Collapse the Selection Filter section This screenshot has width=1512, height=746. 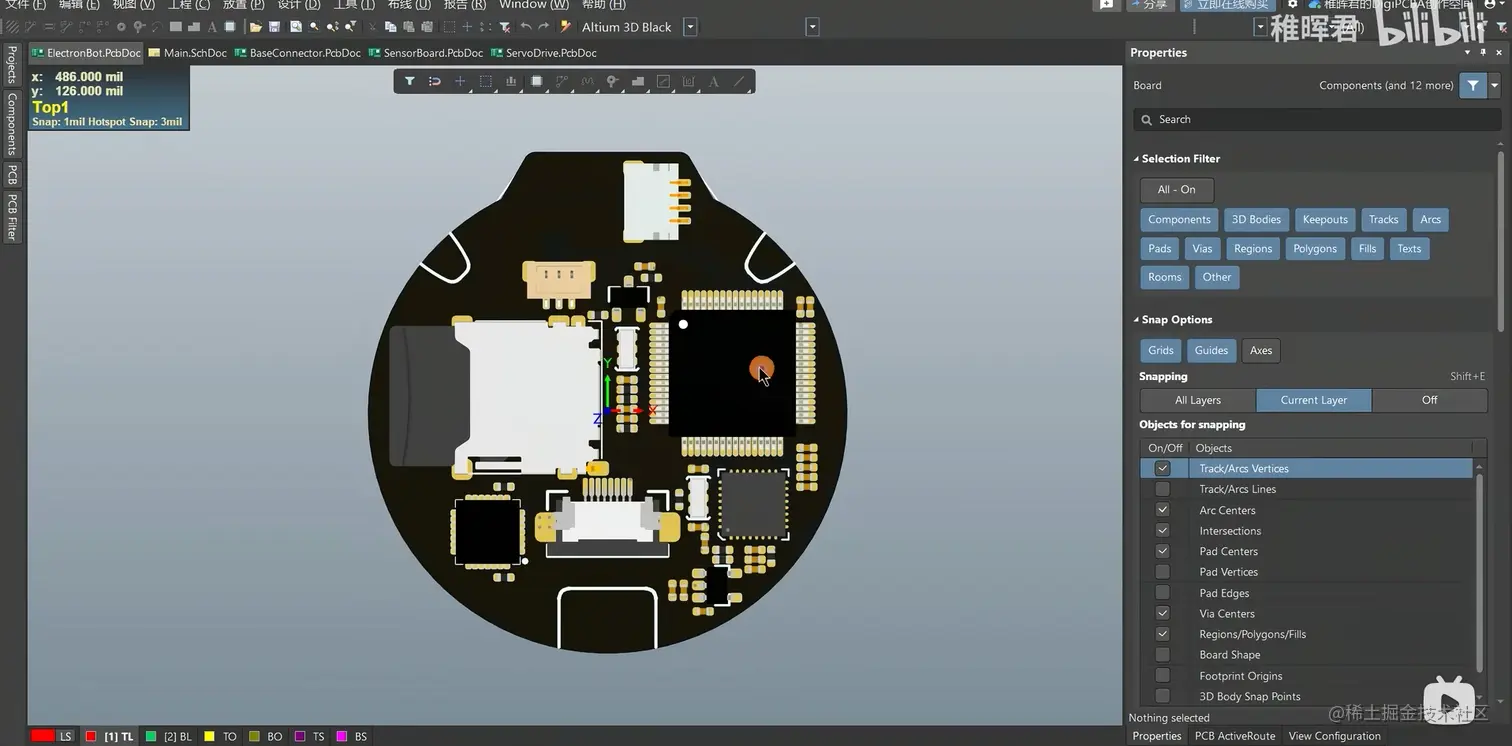pos(1136,159)
